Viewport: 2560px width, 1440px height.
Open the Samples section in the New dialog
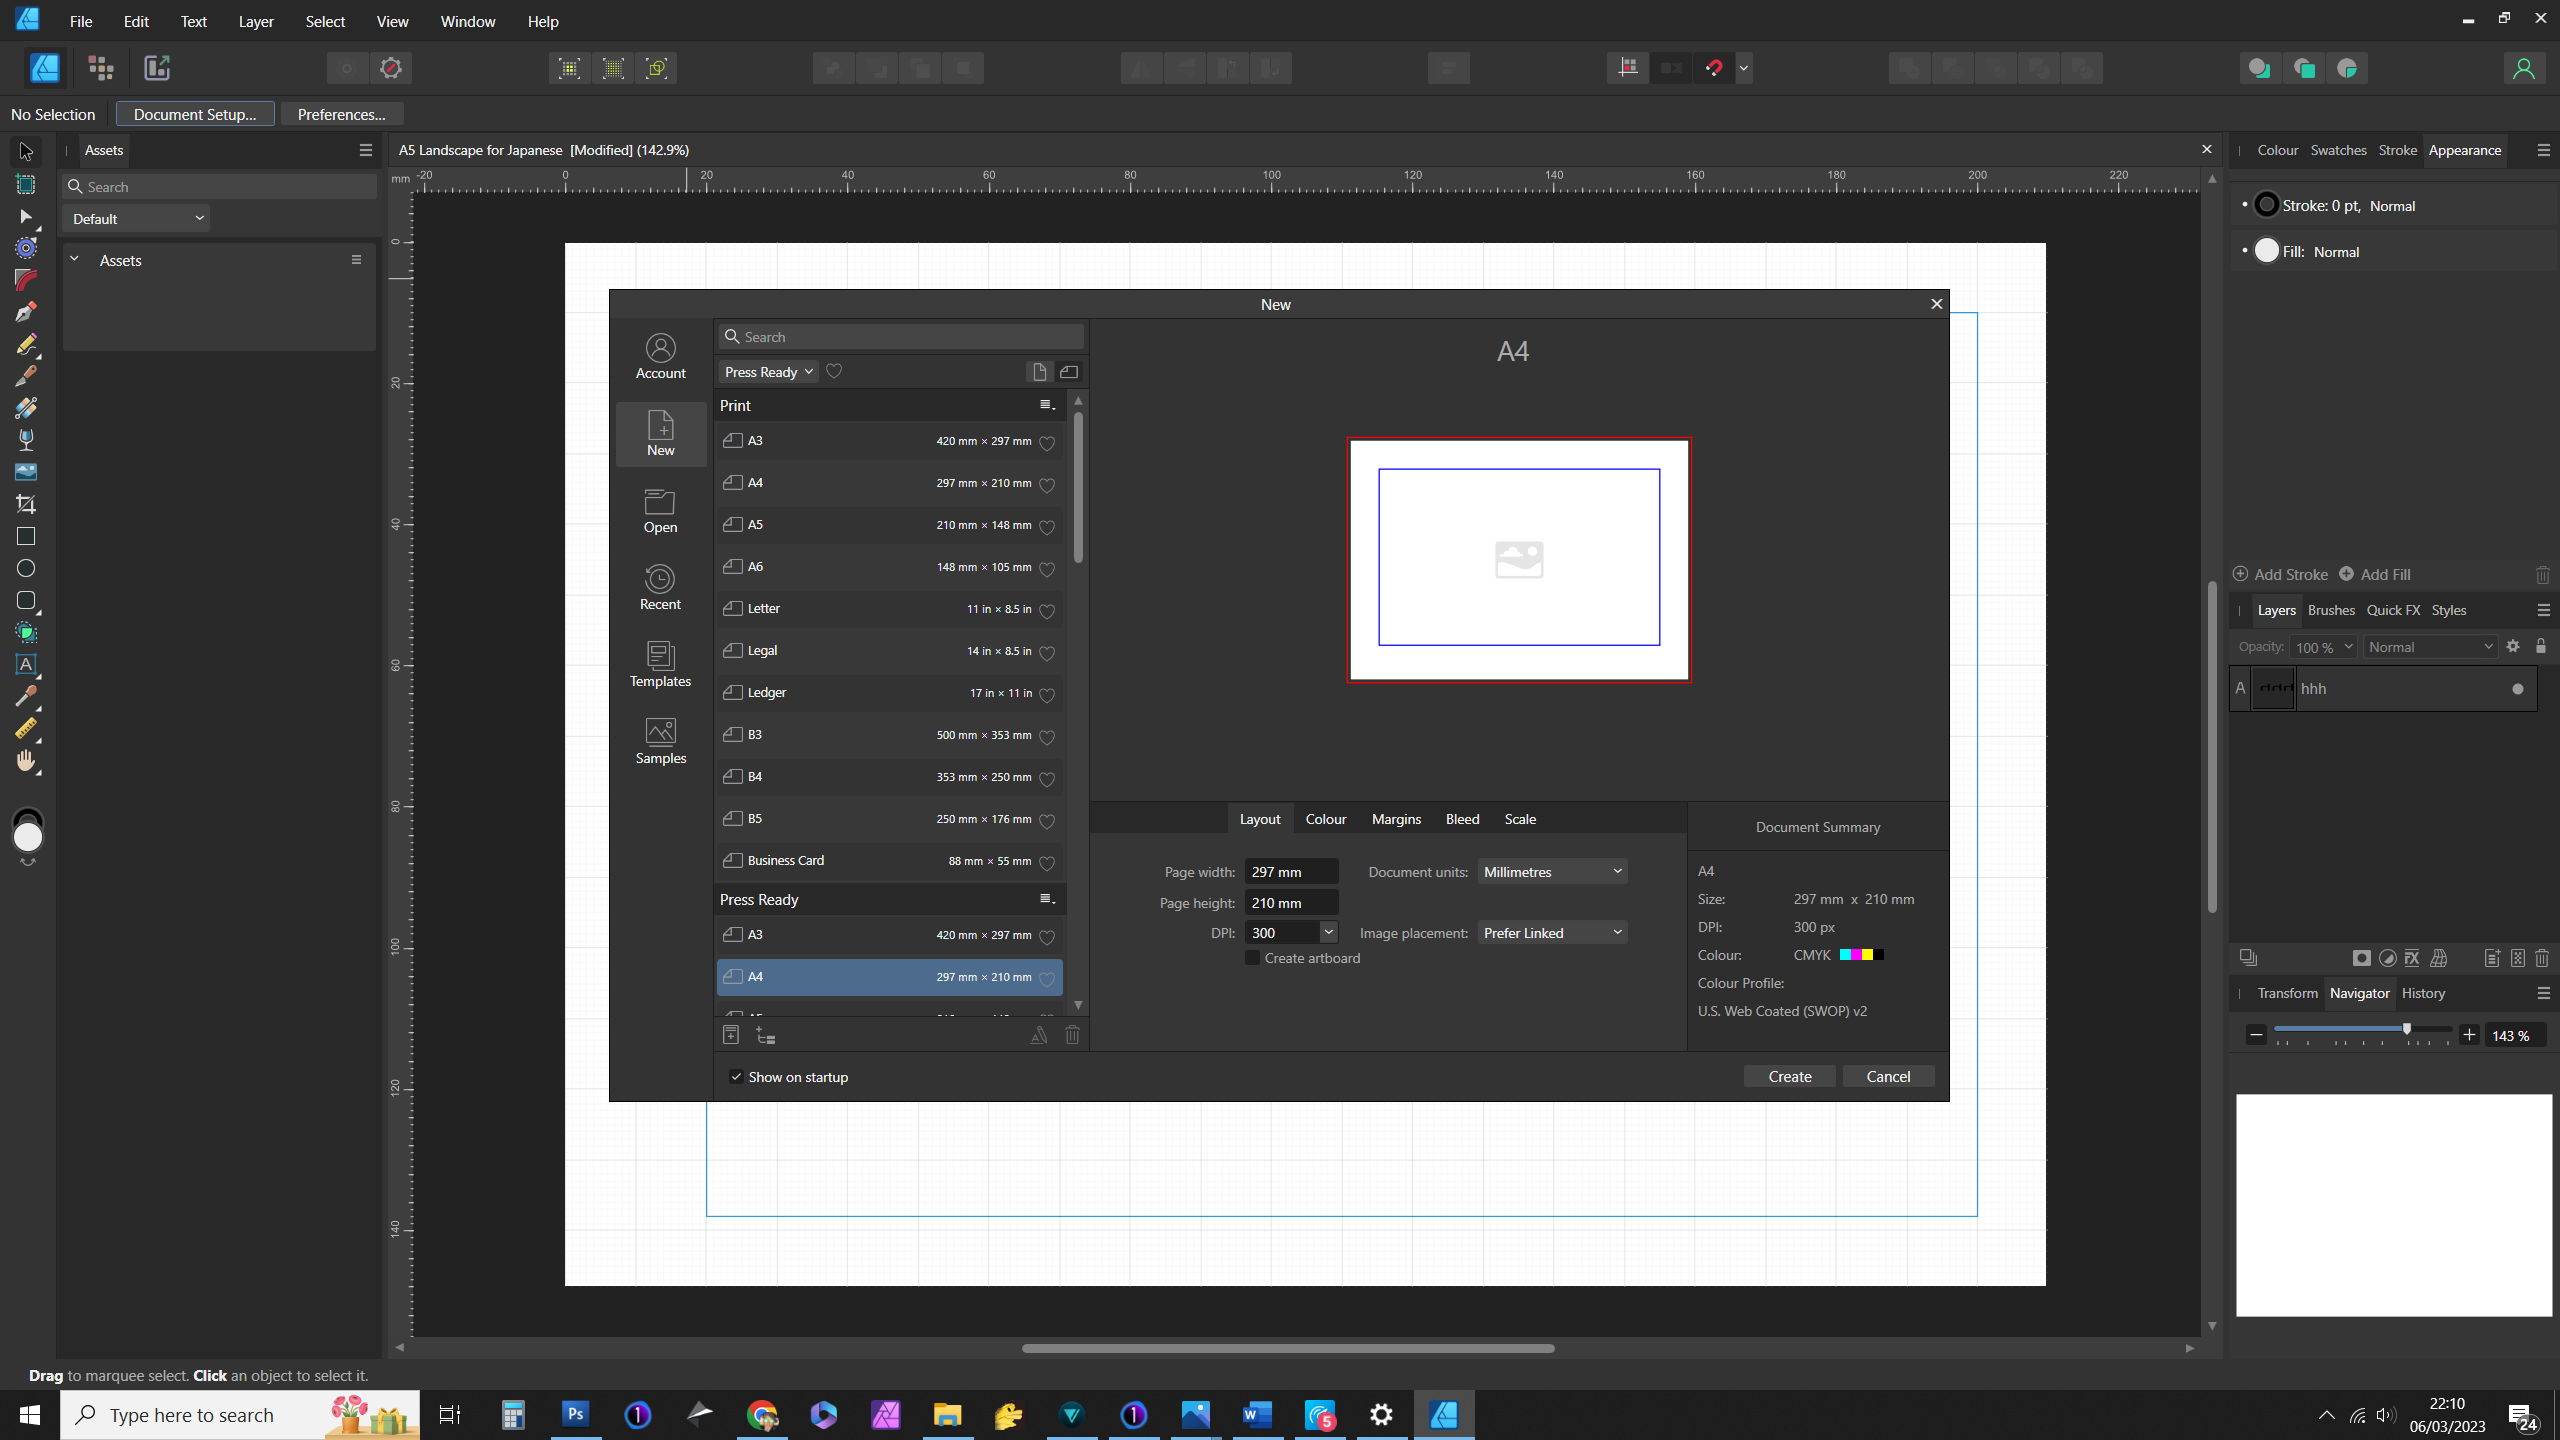click(660, 742)
